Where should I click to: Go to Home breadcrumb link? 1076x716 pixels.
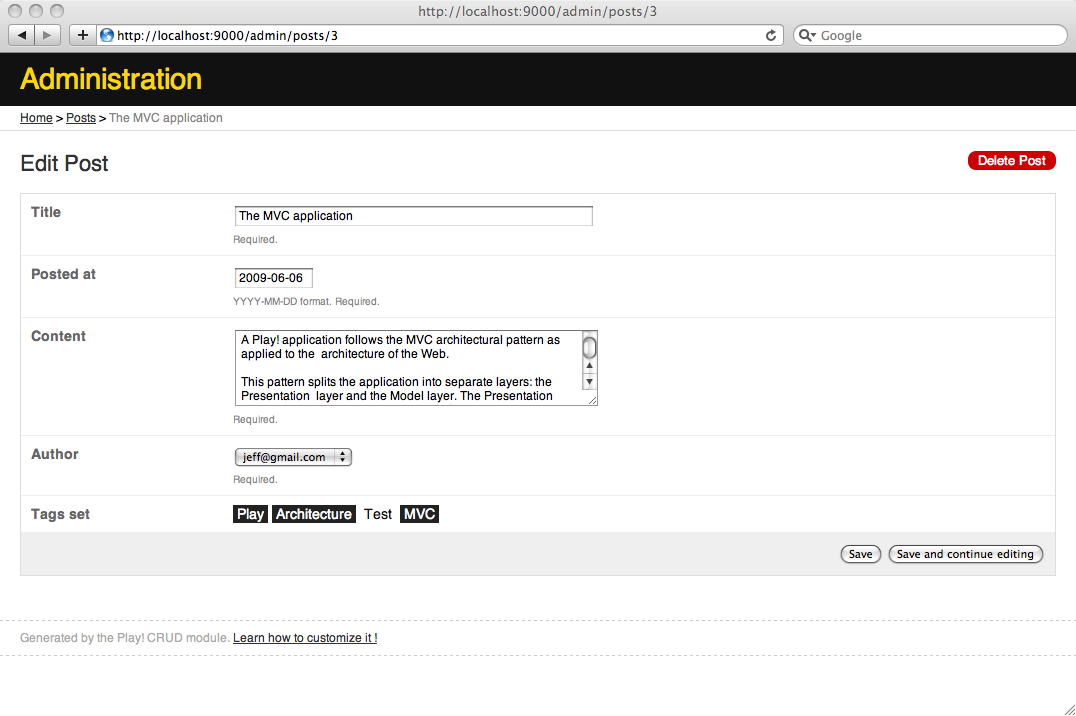click(36, 118)
